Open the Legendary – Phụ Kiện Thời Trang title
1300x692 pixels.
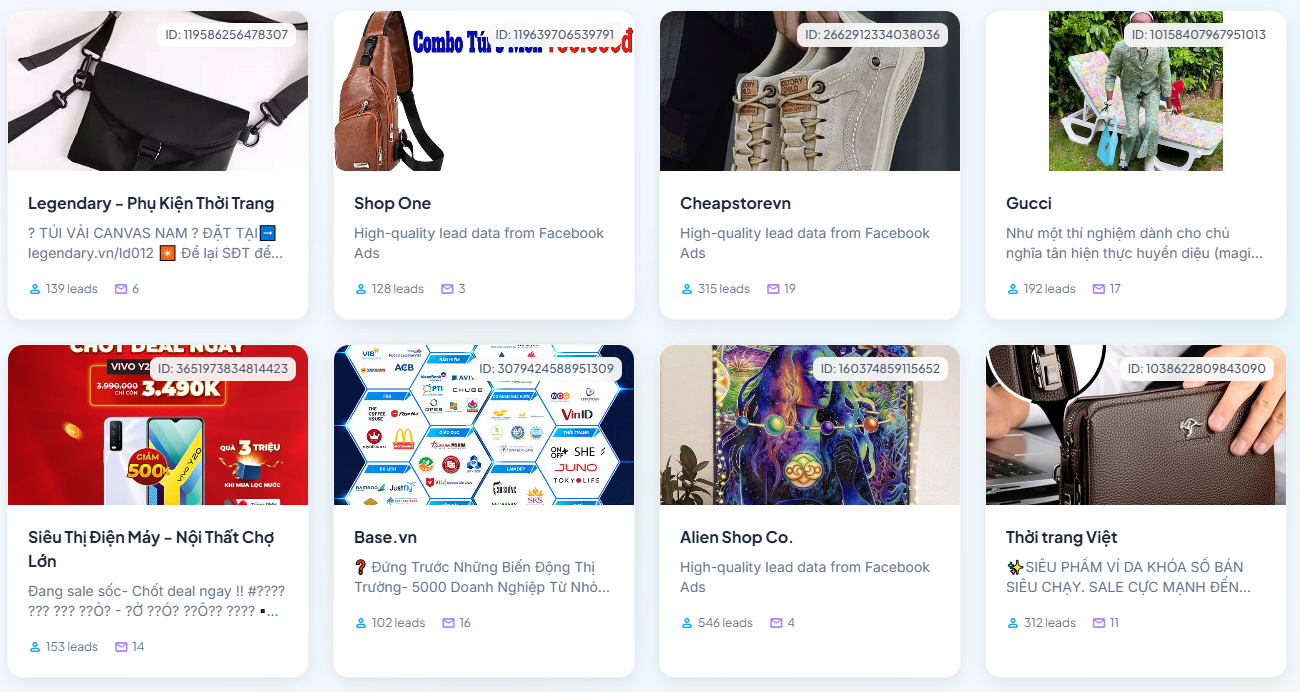151,203
